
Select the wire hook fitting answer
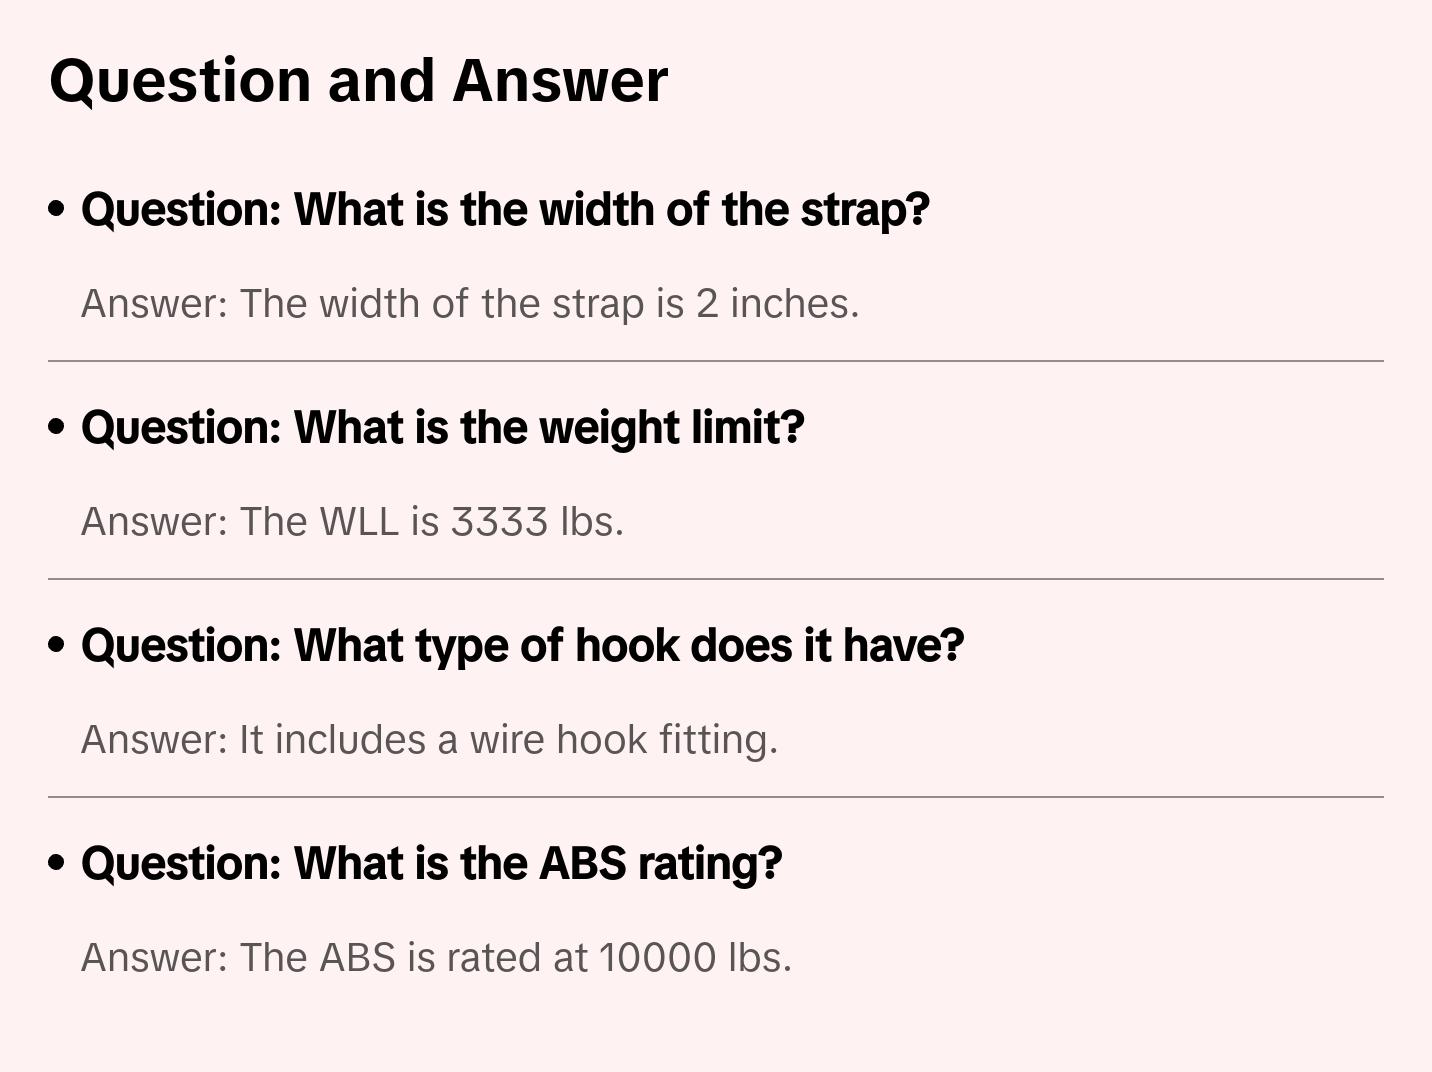[429, 740]
